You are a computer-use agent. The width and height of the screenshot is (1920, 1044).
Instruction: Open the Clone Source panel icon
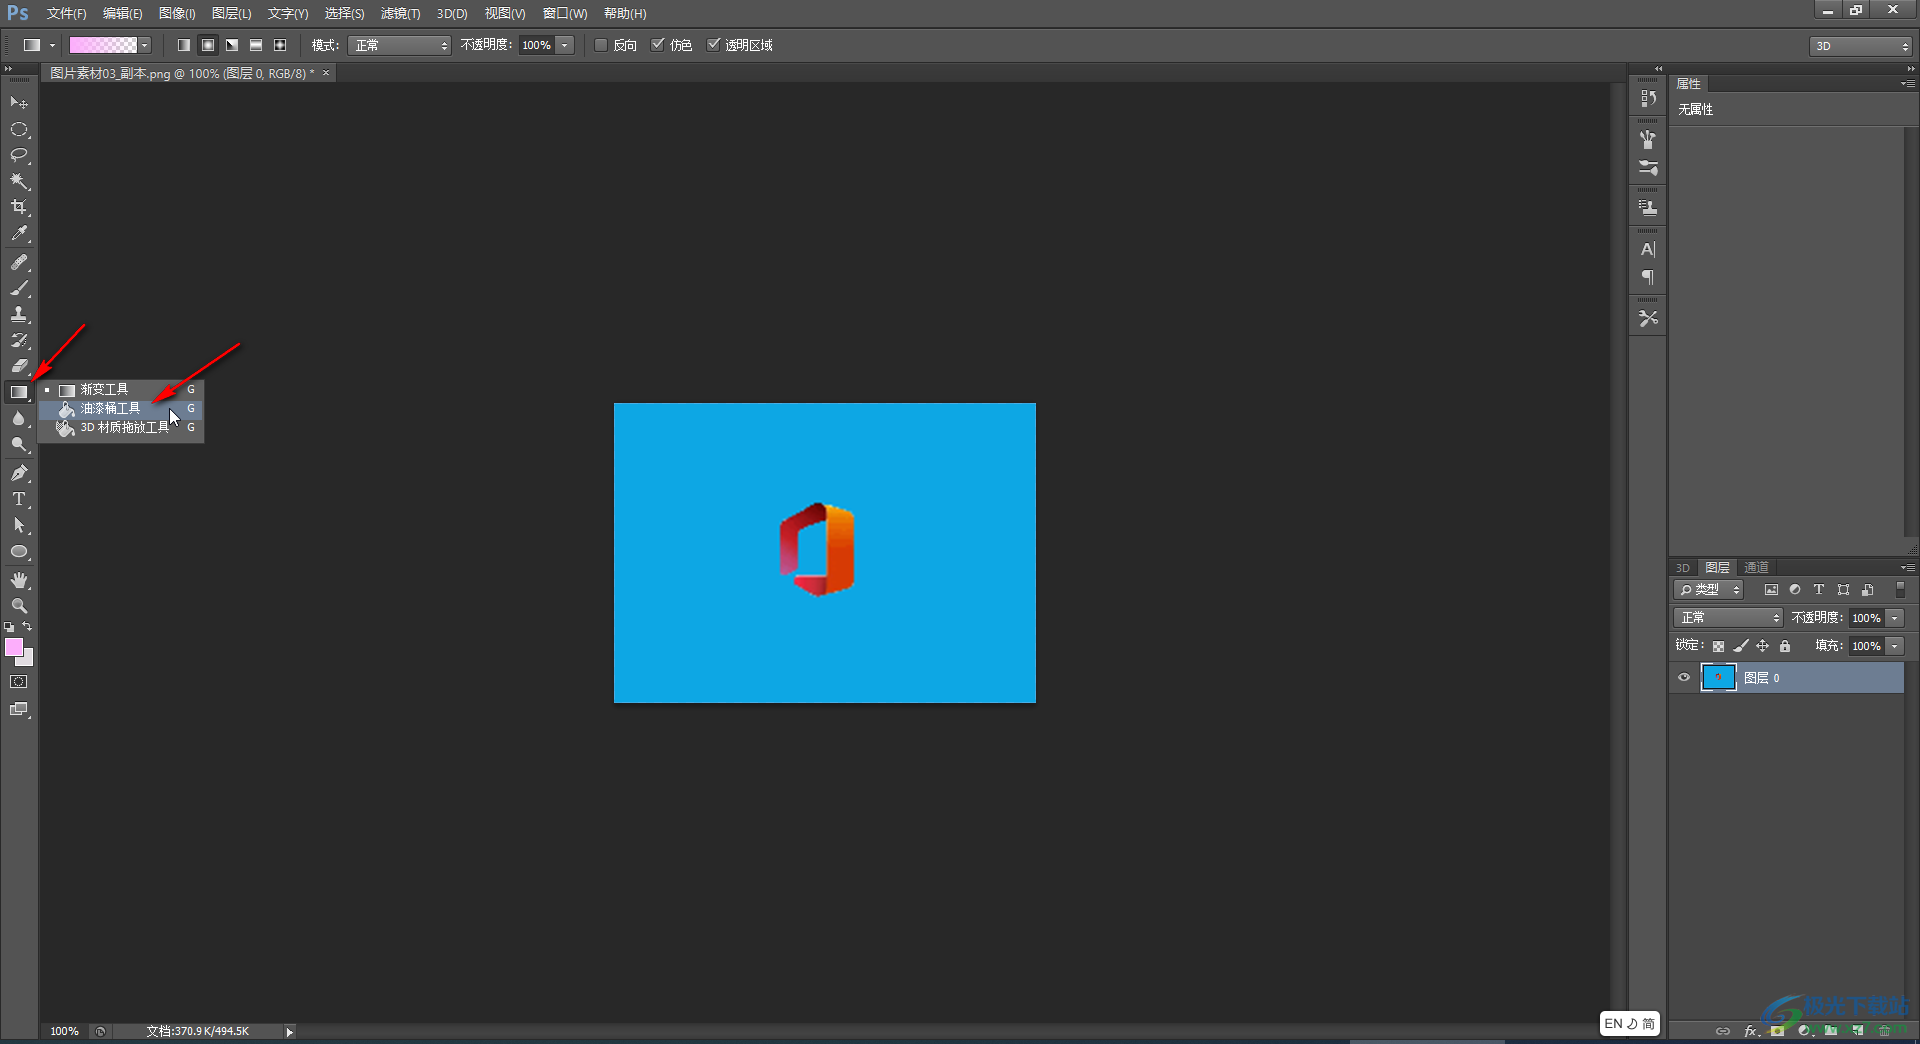(1648, 208)
